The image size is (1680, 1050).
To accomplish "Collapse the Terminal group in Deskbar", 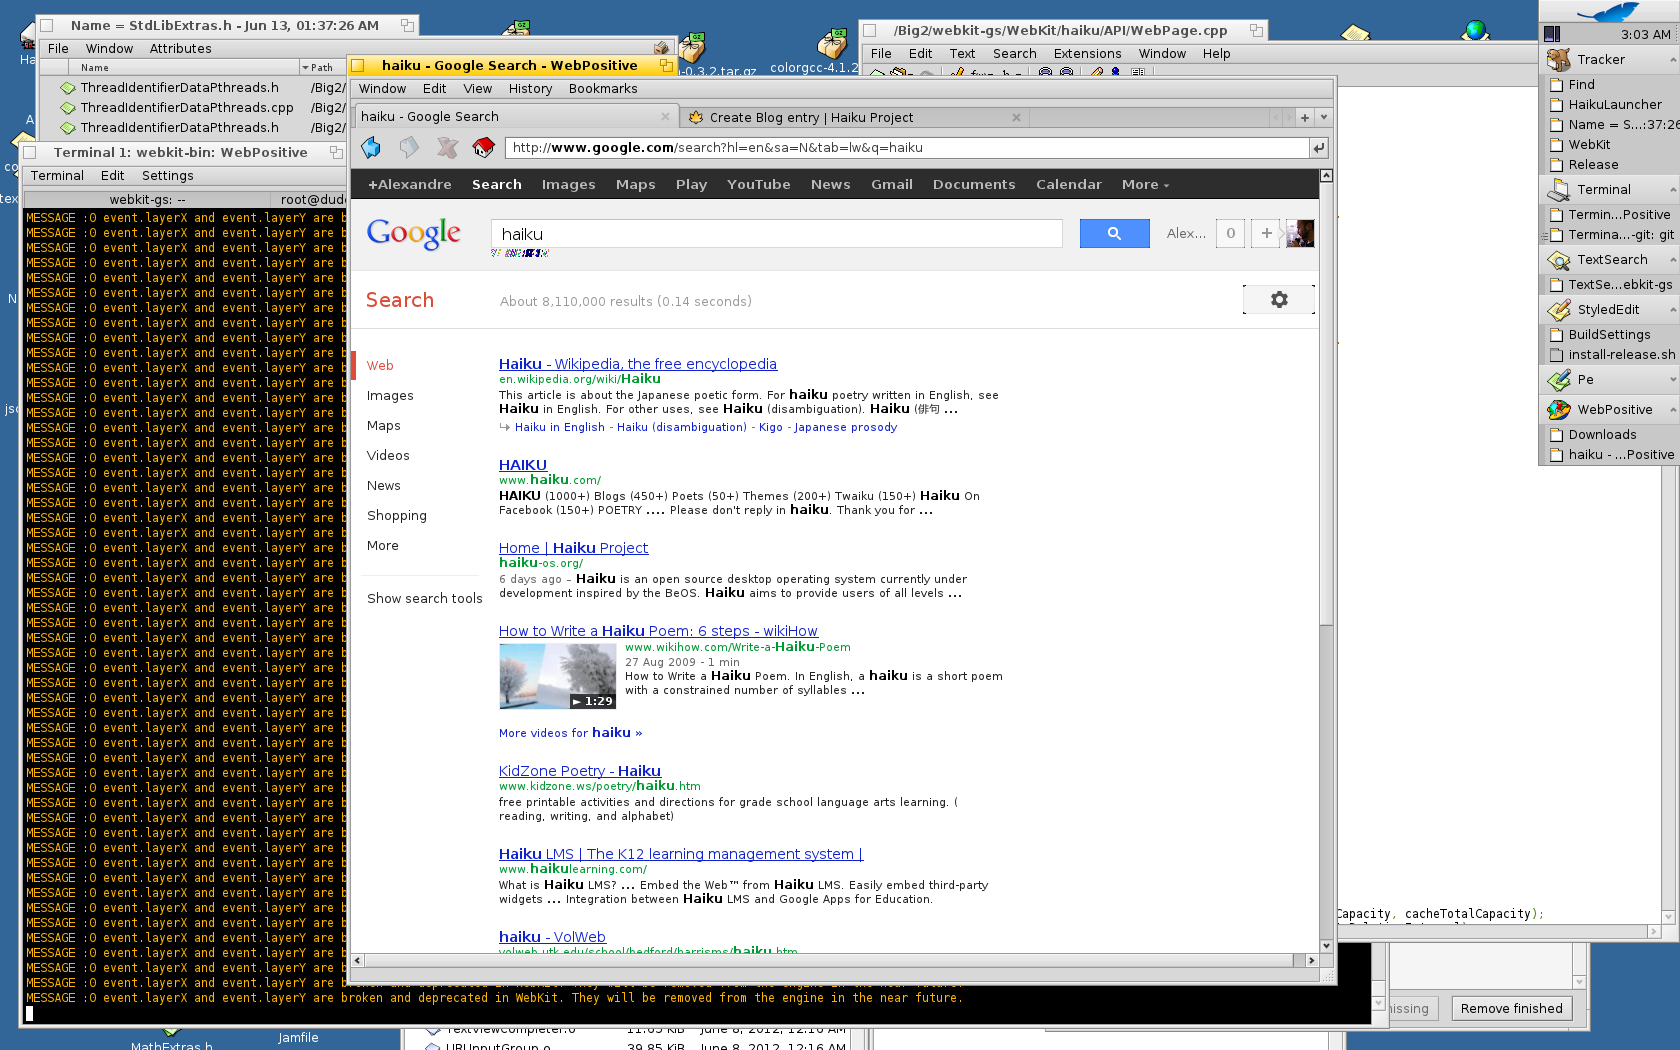I will [x=1672, y=190].
